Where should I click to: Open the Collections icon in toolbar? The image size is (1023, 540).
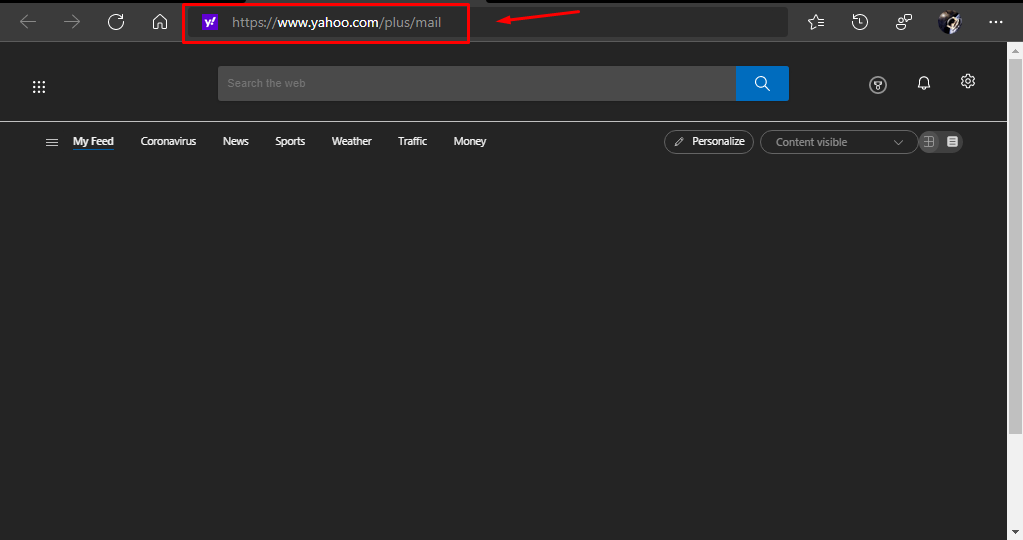coord(904,22)
